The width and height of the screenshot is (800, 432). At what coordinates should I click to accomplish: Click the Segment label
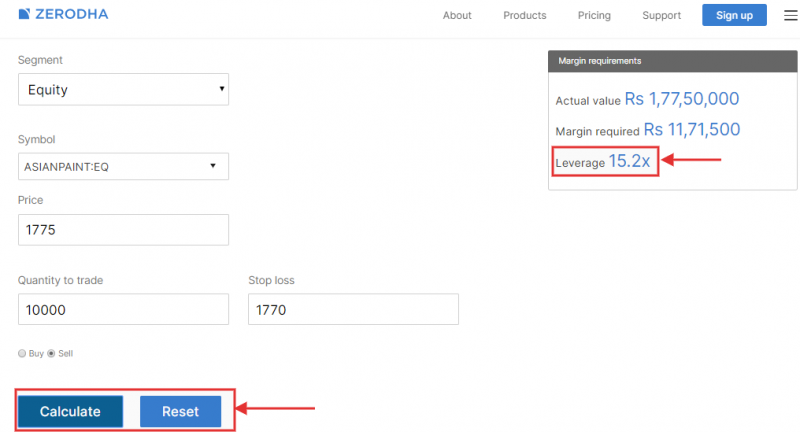(40, 60)
